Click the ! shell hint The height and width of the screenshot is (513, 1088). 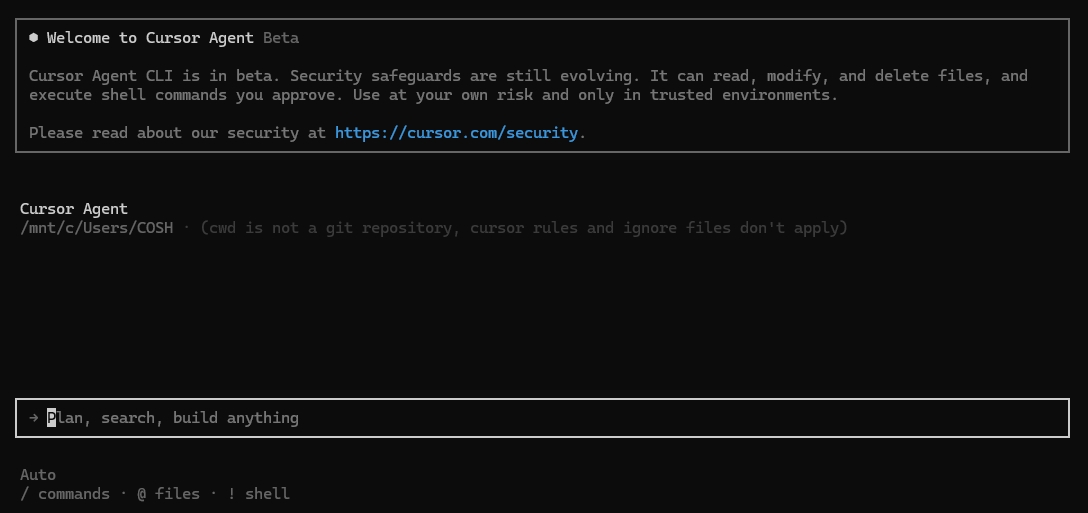click(x=259, y=494)
